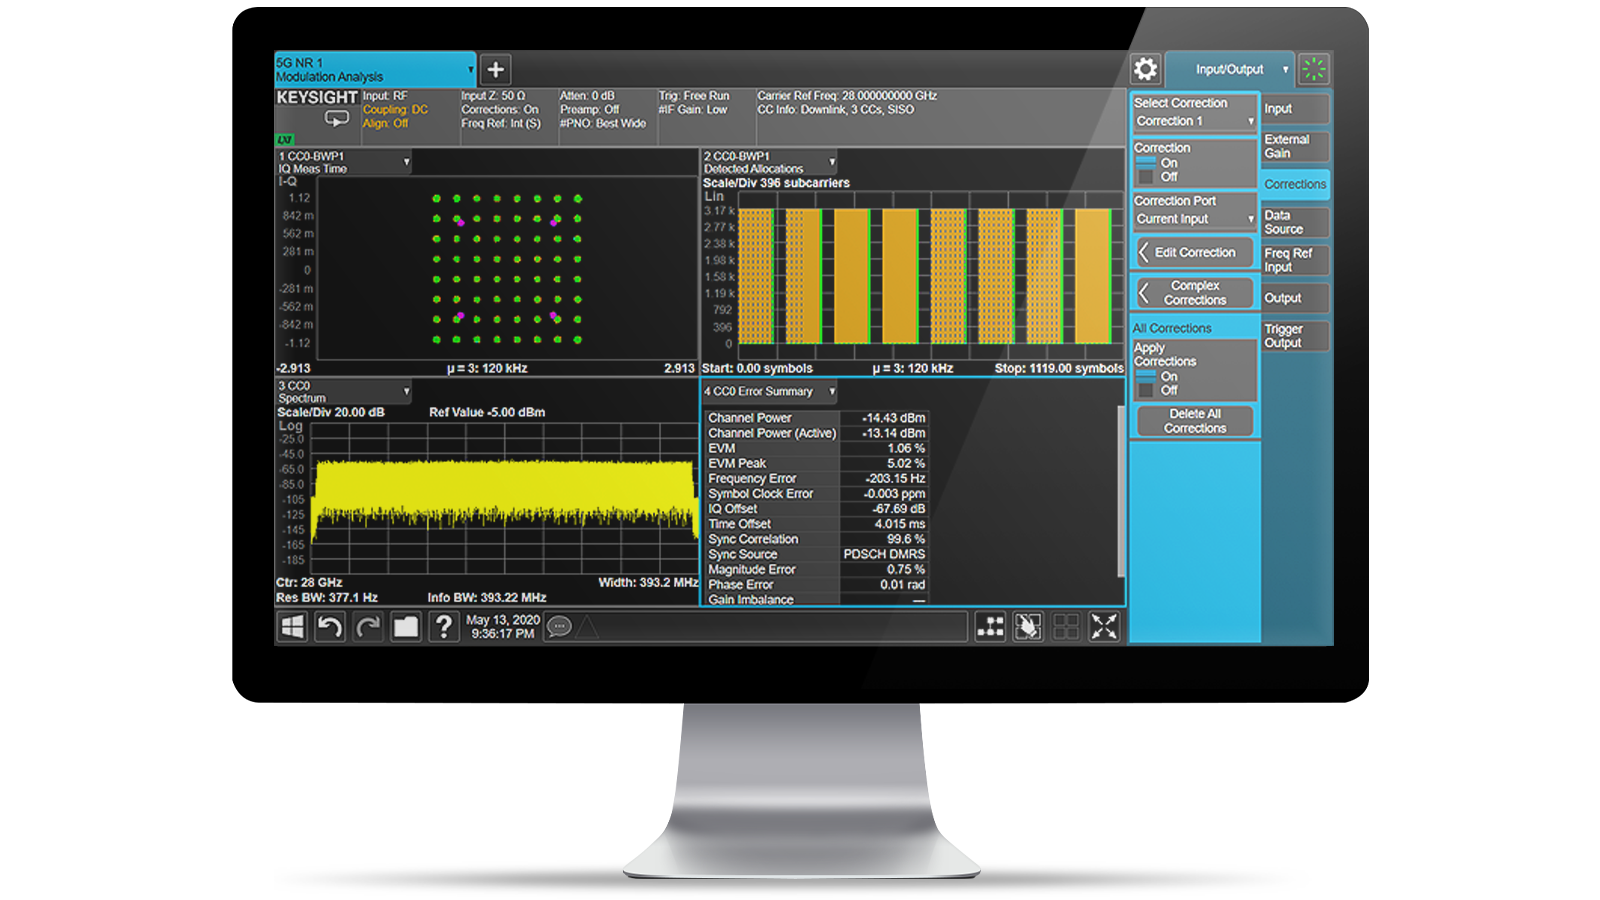Add a new screen with plus button
Image resolution: width=1600 pixels, height=900 pixels.
point(495,69)
